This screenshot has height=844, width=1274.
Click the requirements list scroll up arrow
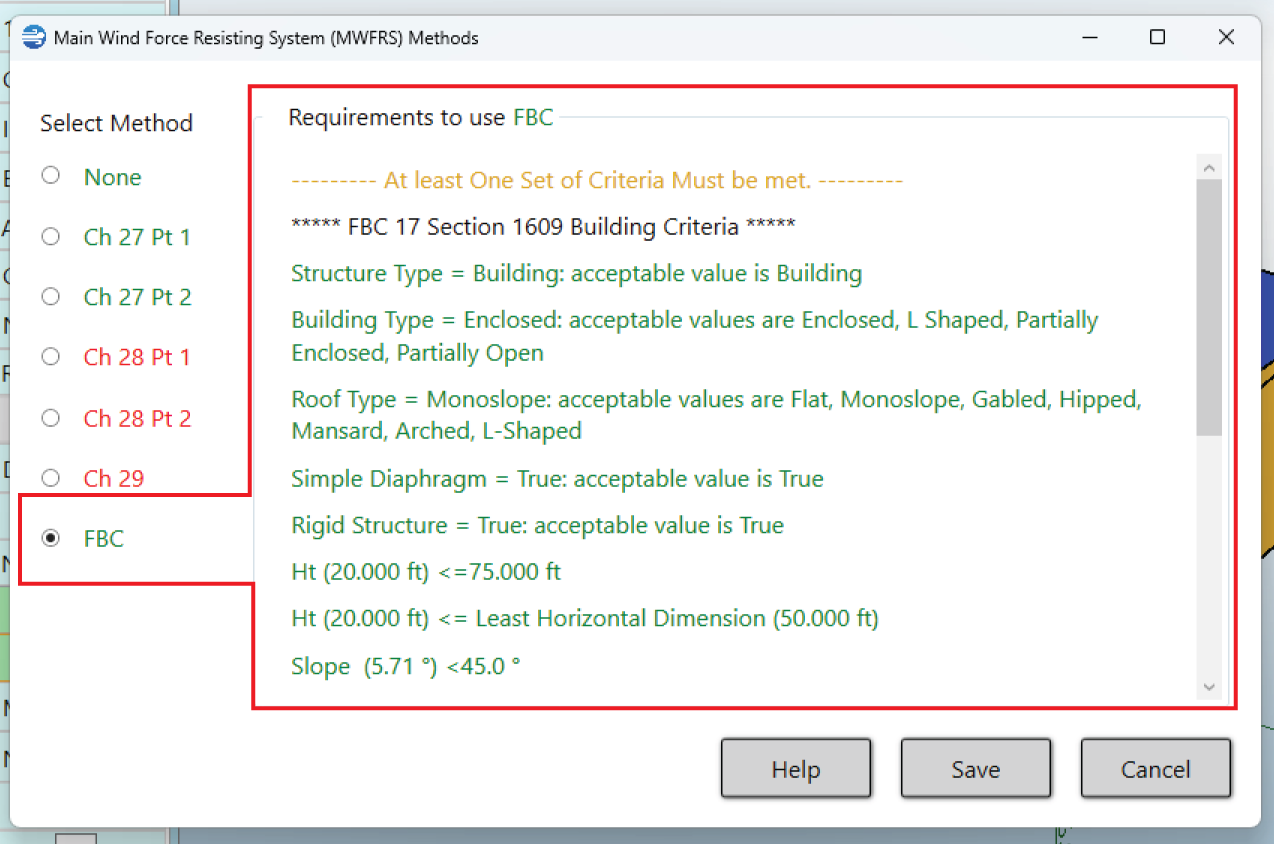(1208, 167)
